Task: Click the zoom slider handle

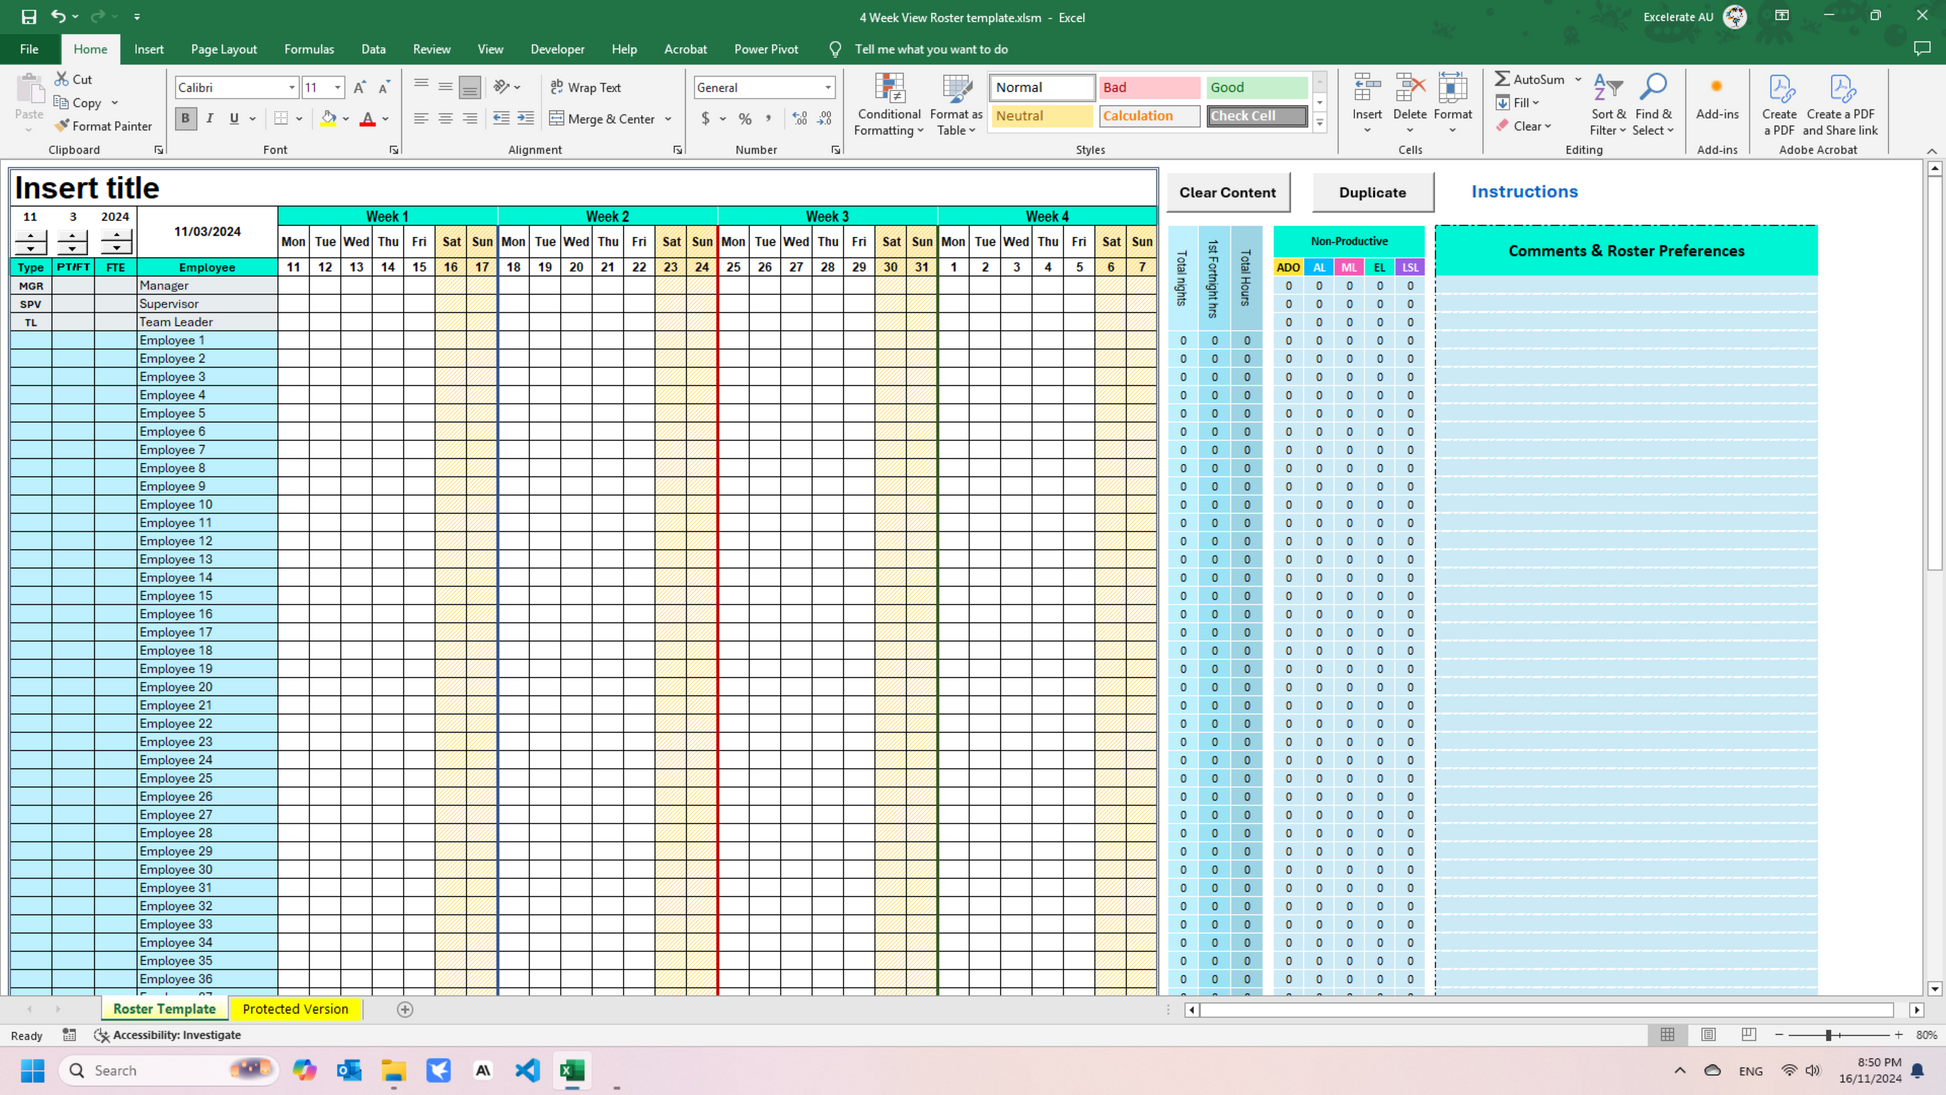Action: pos(1828,1035)
